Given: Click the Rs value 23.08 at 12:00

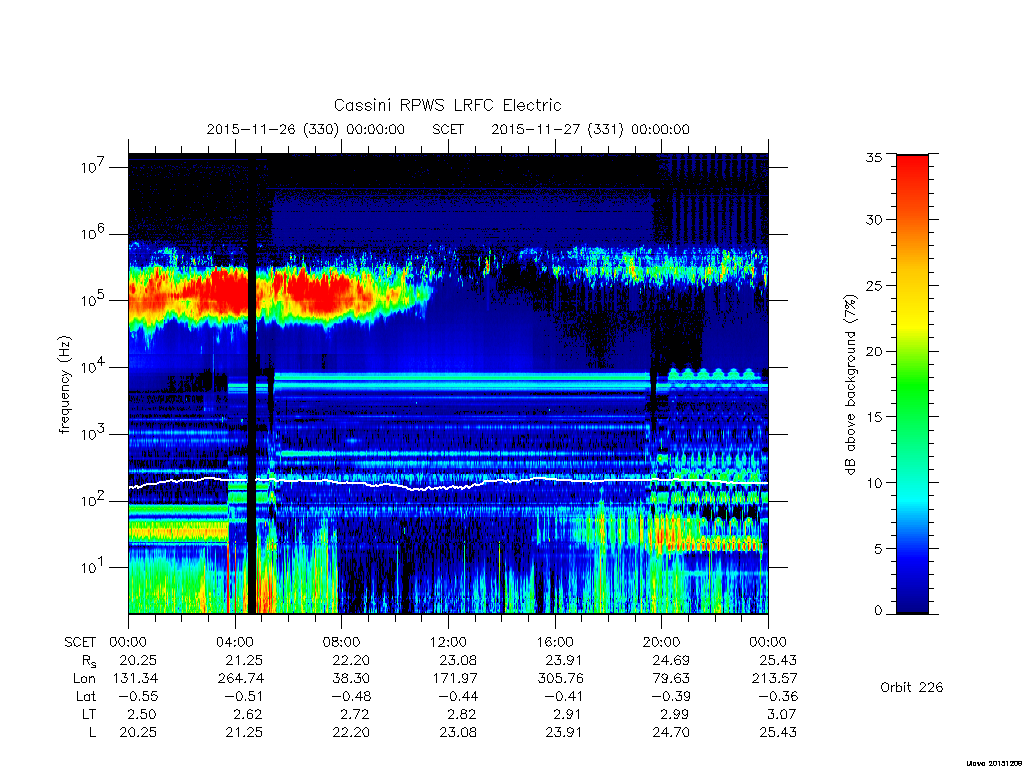Looking at the screenshot, I should click(458, 660).
